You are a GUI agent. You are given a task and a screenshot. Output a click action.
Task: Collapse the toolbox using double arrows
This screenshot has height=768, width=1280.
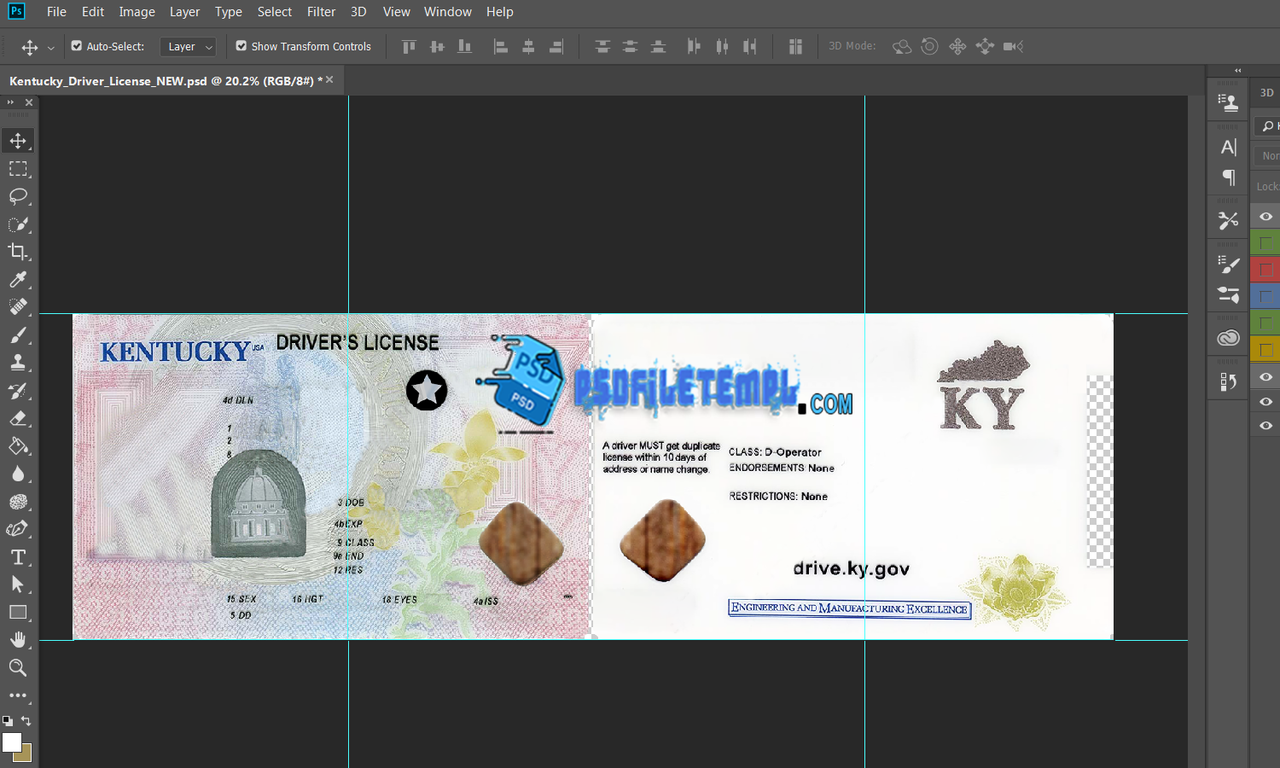(x=10, y=102)
